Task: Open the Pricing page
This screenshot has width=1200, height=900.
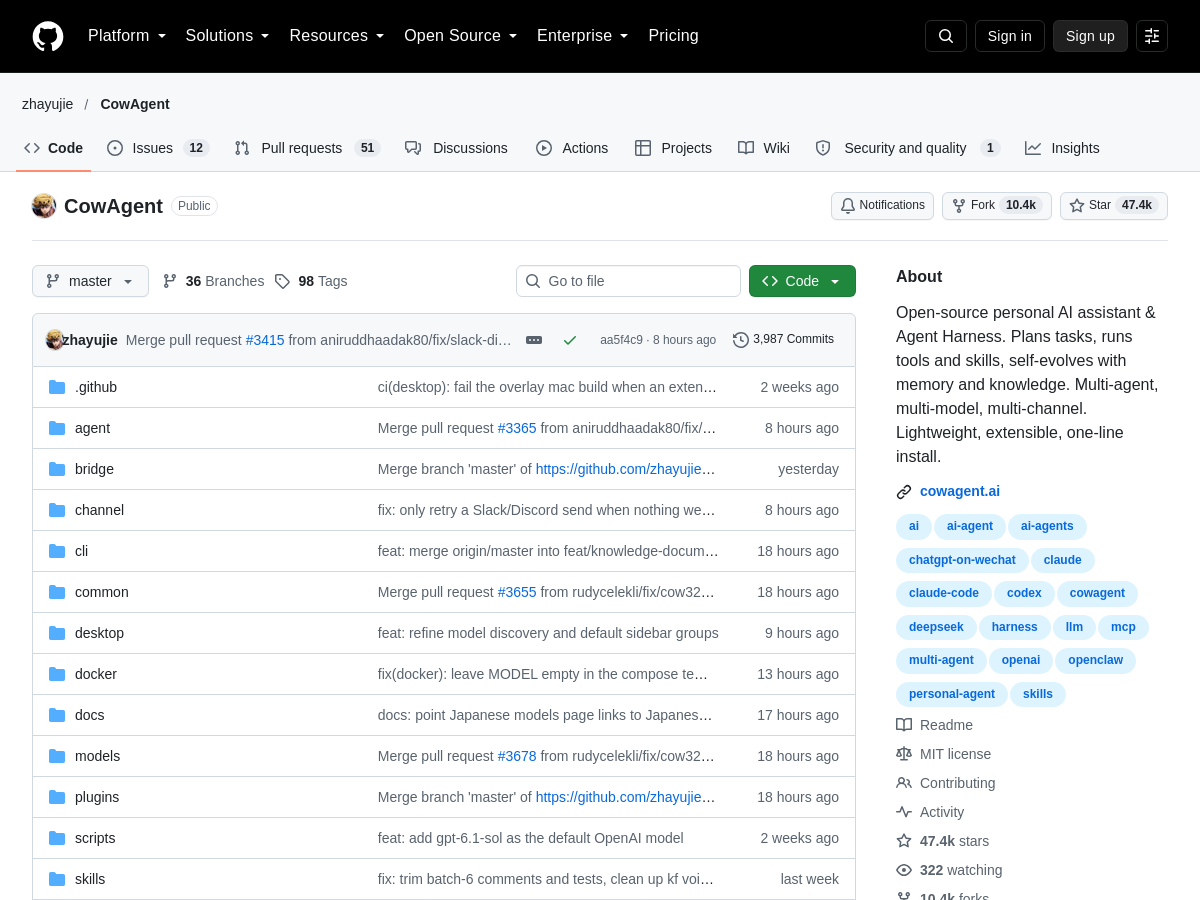Action: click(673, 36)
